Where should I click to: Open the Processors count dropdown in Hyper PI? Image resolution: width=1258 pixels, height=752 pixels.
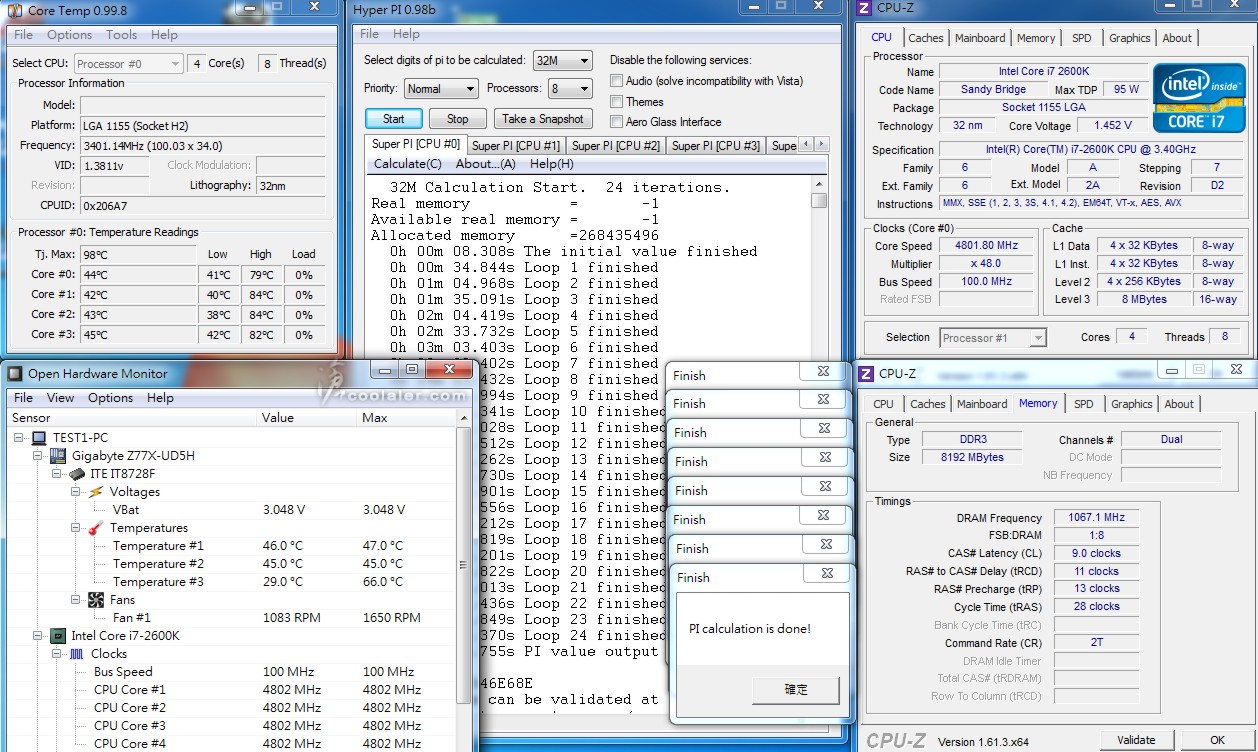[x=570, y=89]
